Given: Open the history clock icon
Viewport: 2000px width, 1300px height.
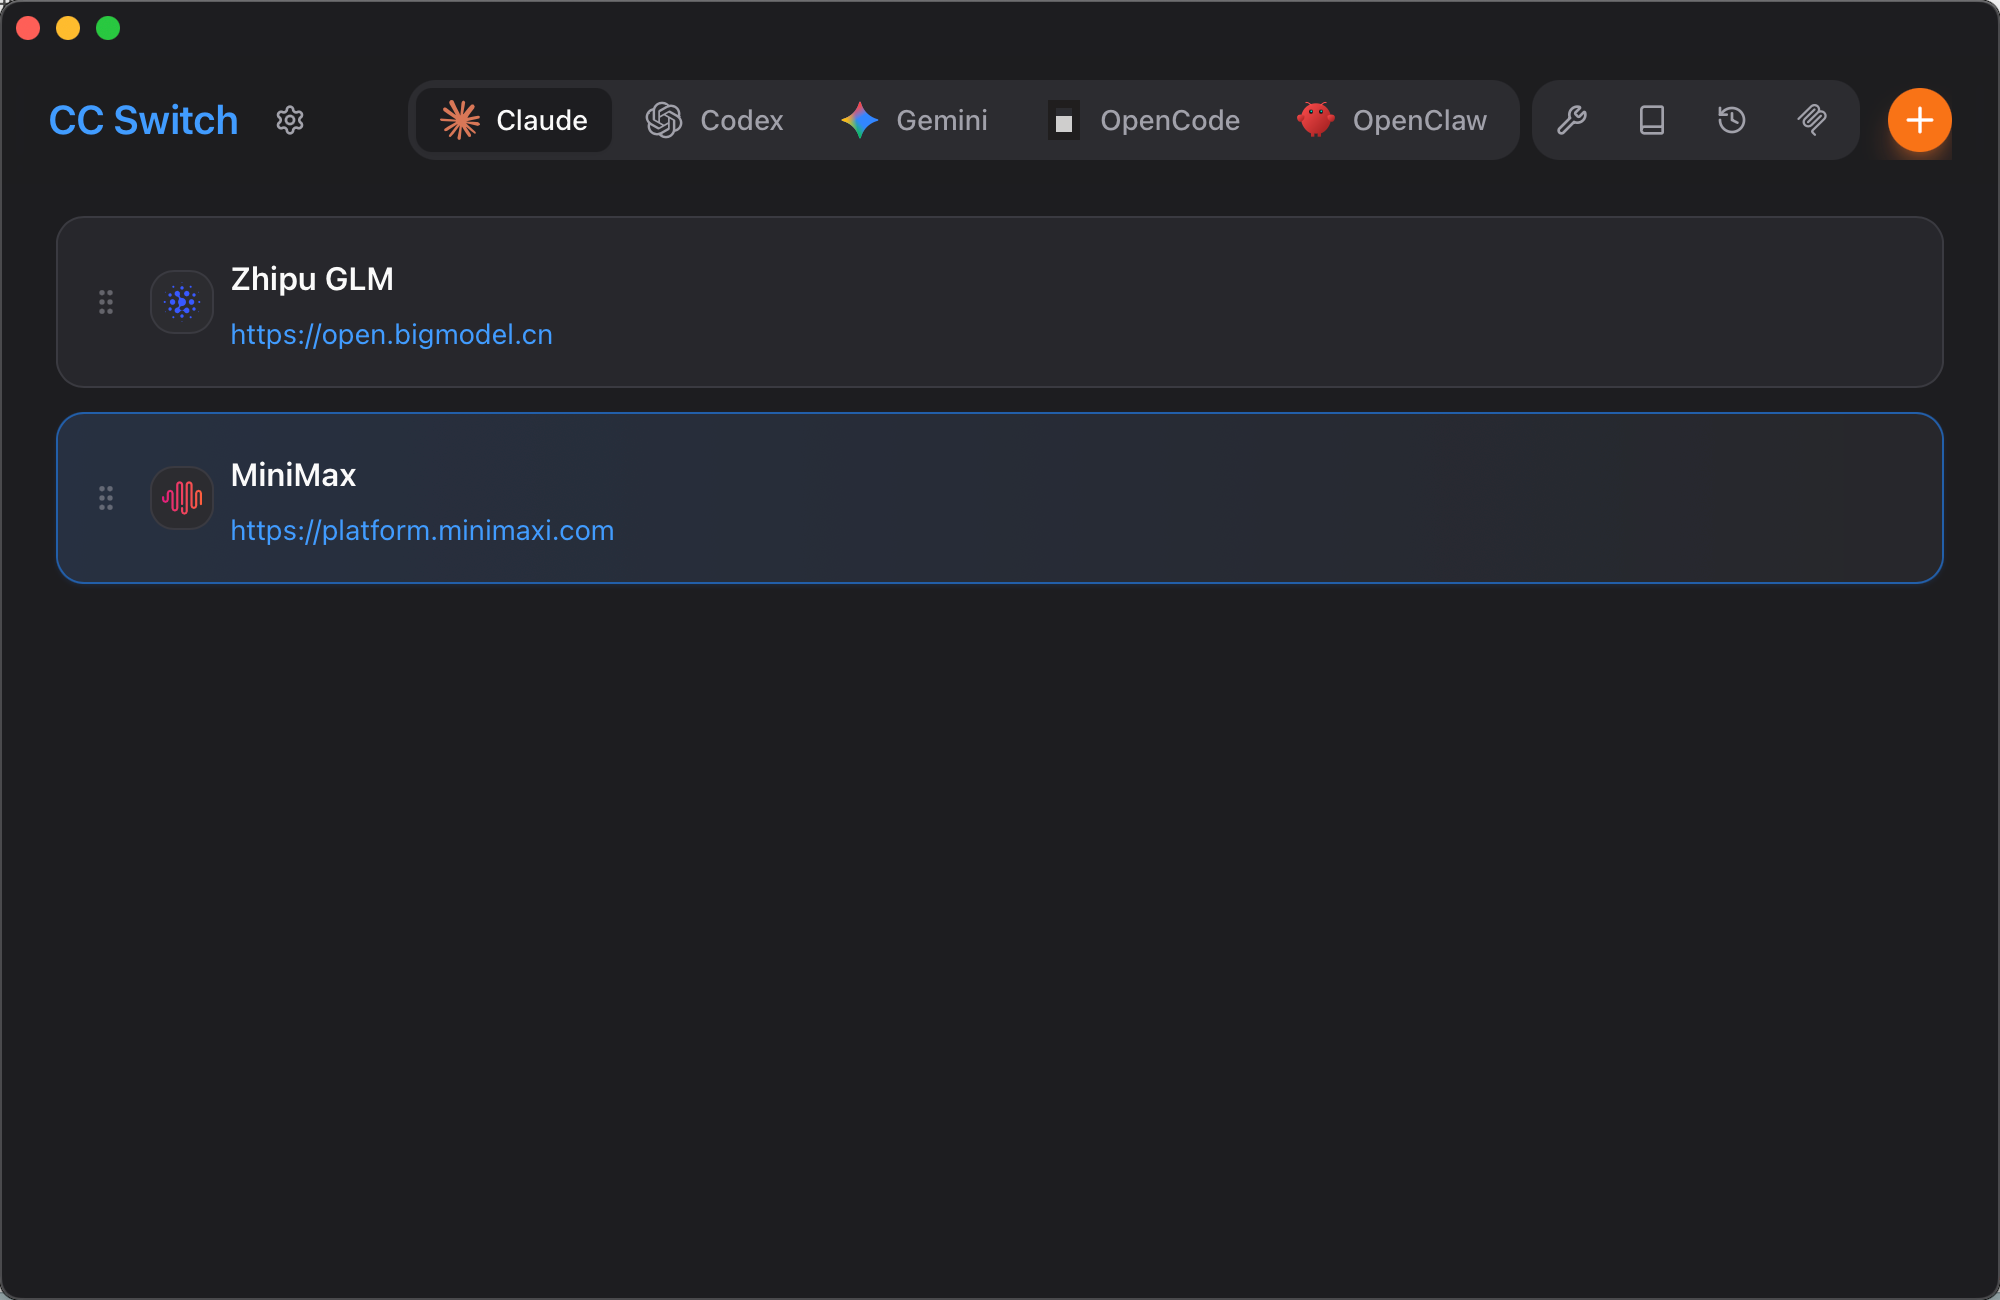Looking at the screenshot, I should pos(1732,120).
